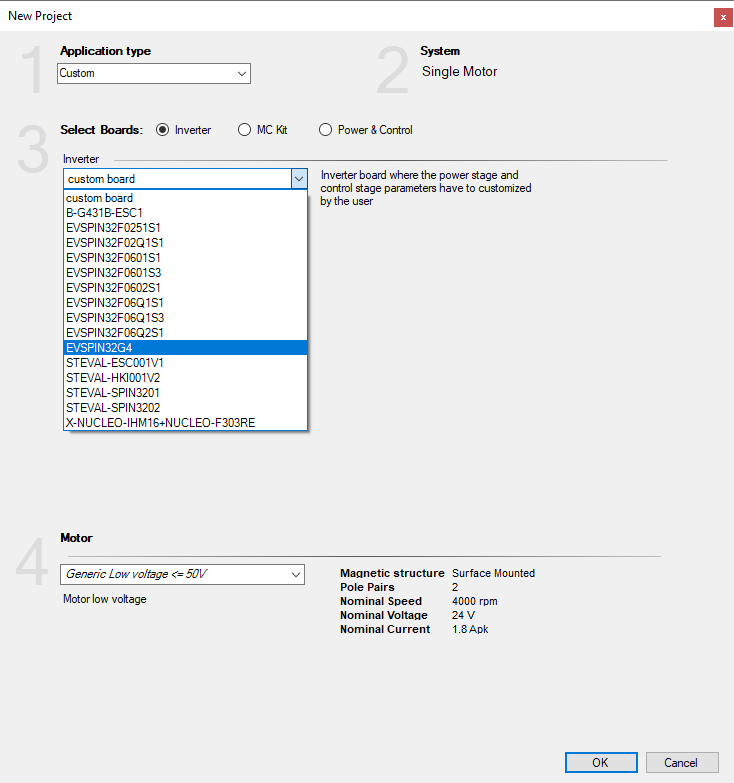Cancel the New Project dialog
Image resolution: width=734 pixels, height=783 pixels.
tap(682, 763)
